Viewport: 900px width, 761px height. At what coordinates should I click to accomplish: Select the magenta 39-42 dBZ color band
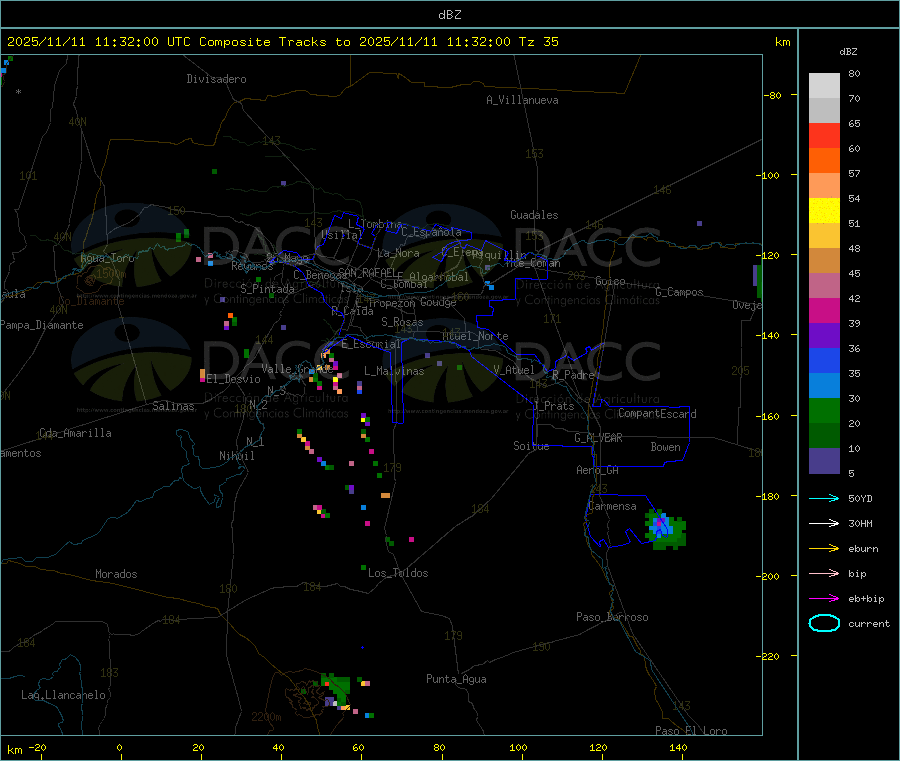[824, 310]
